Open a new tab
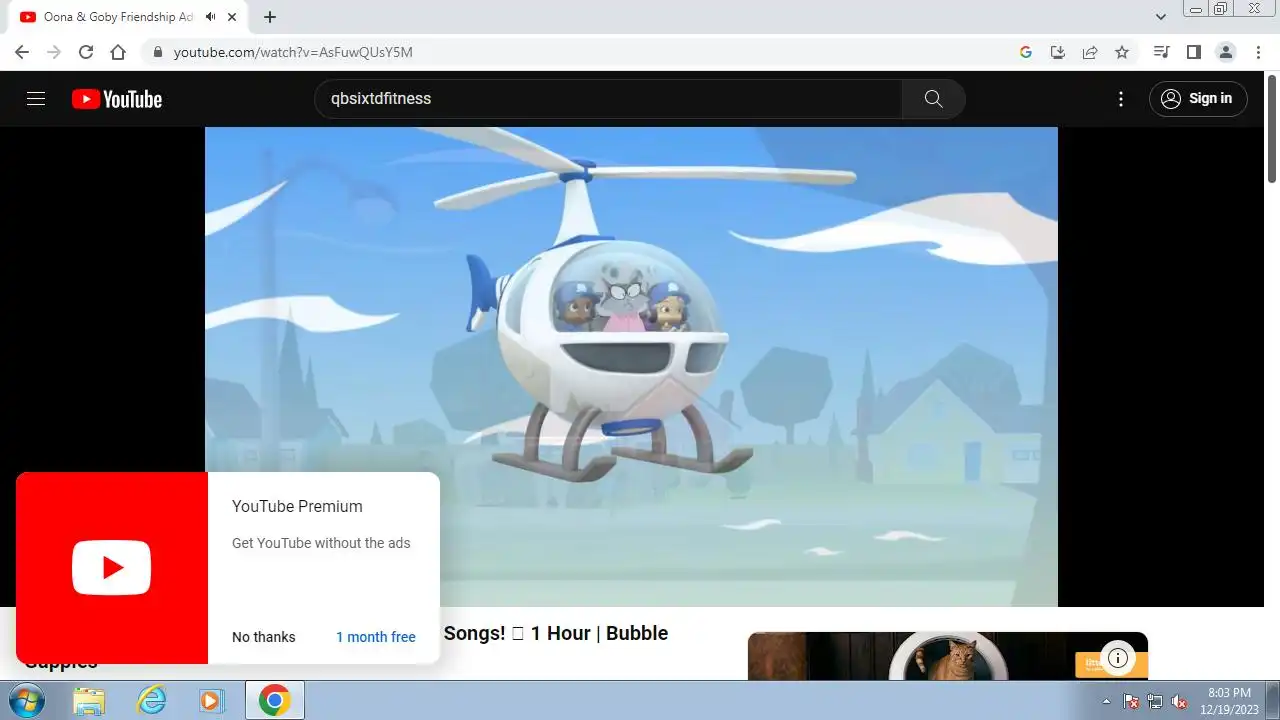 coord(270,17)
